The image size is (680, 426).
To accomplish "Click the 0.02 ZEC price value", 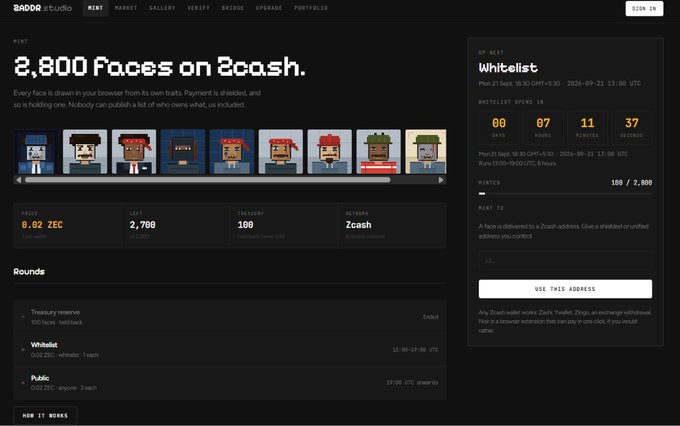I will click(x=42, y=225).
